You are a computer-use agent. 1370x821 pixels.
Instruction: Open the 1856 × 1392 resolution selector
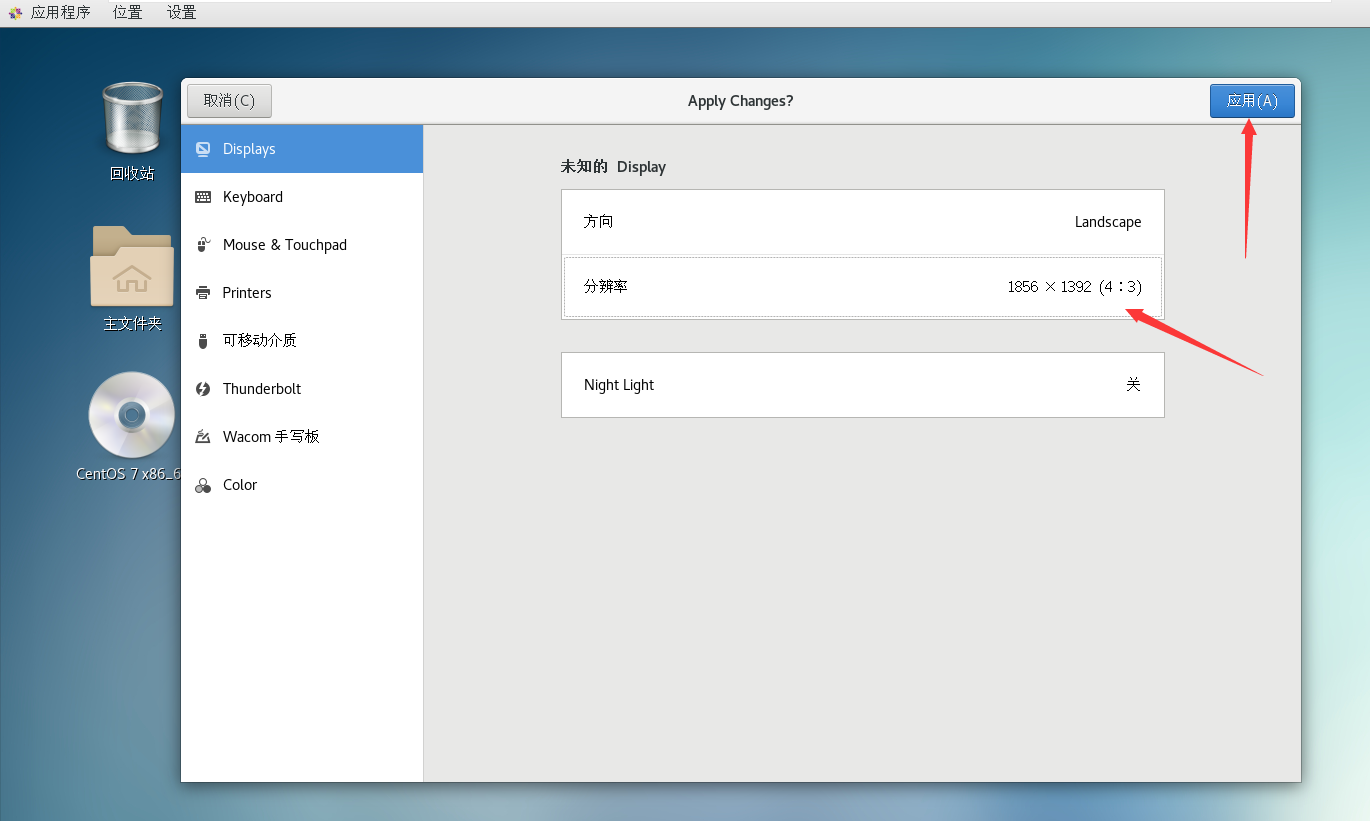point(1074,286)
